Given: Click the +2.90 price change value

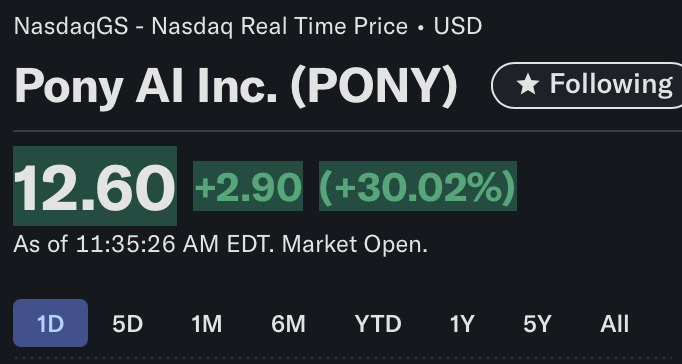Looking at the screenshot, I should [x=248, y=186].
